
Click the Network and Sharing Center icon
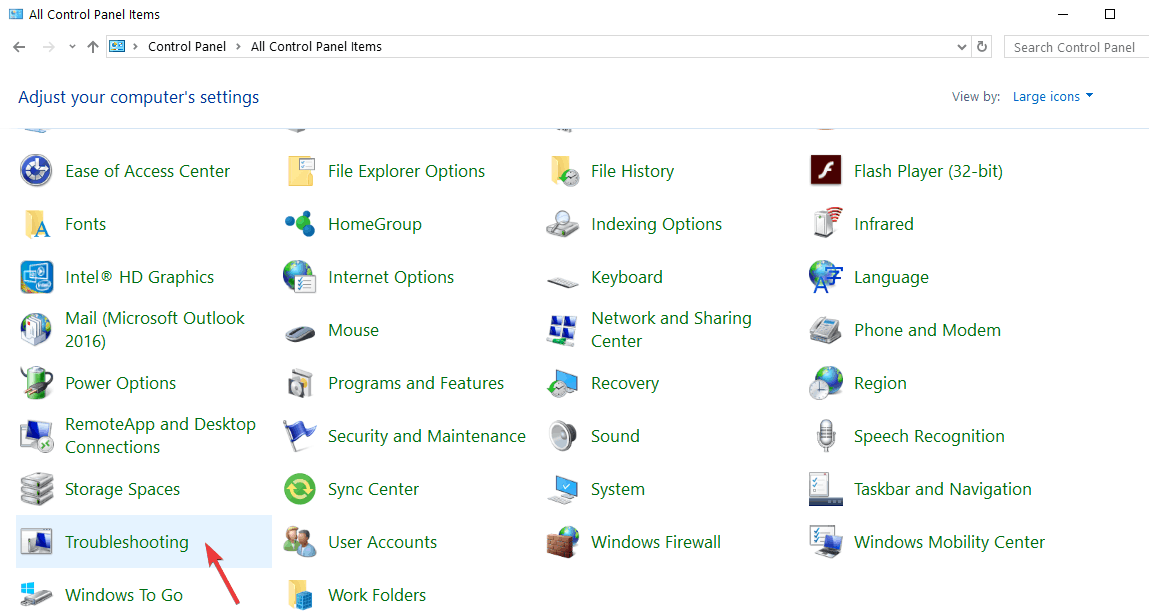[563, 330]
